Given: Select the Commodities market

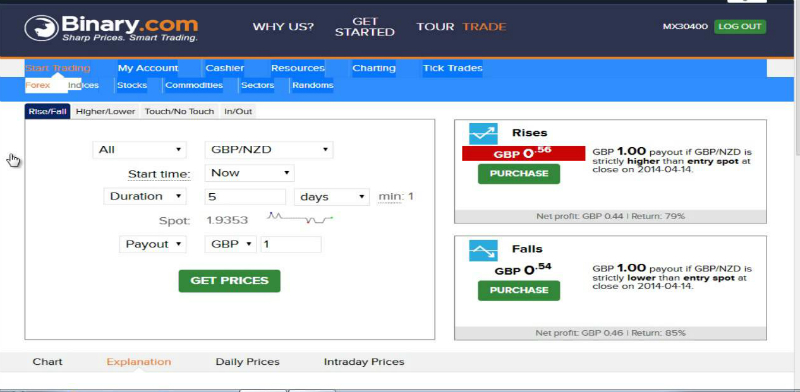Looking at the screenshot, I should point(194,85).
